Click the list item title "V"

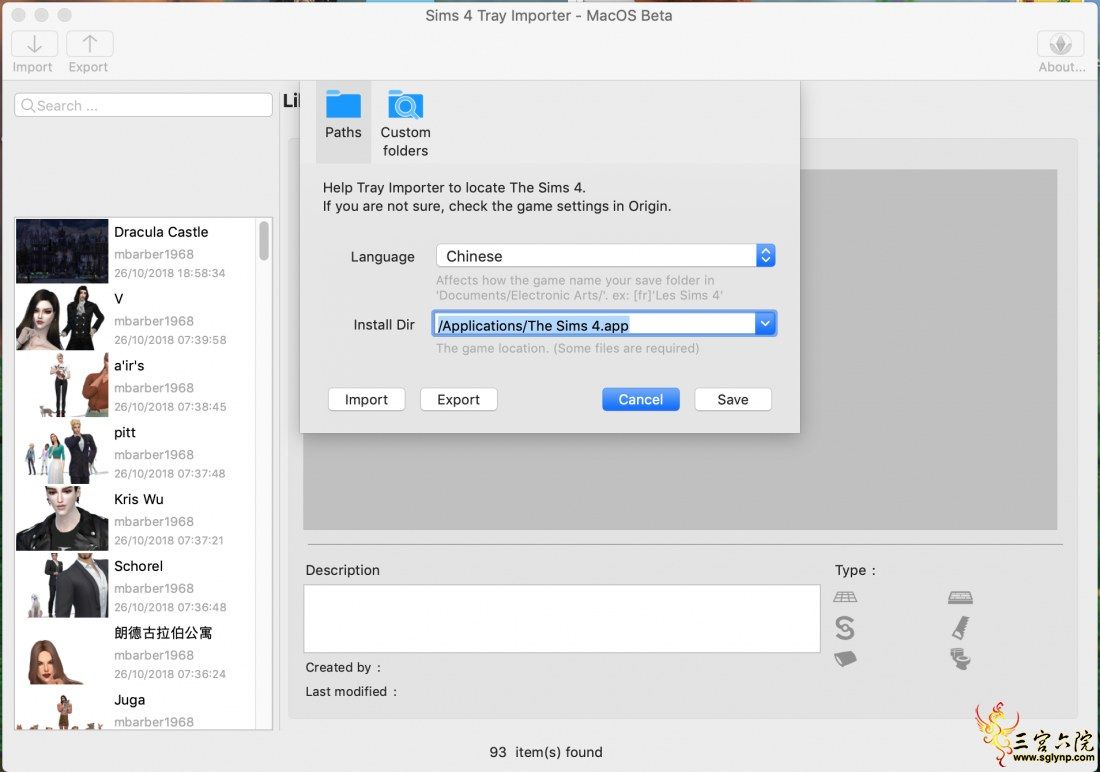[119, 299]
